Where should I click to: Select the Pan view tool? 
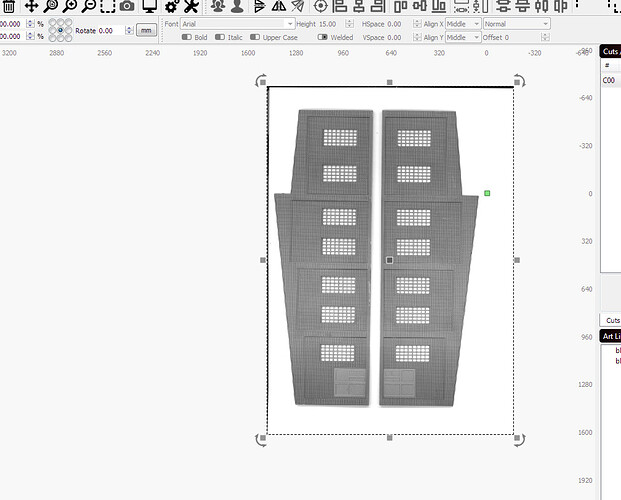(31, 6)
